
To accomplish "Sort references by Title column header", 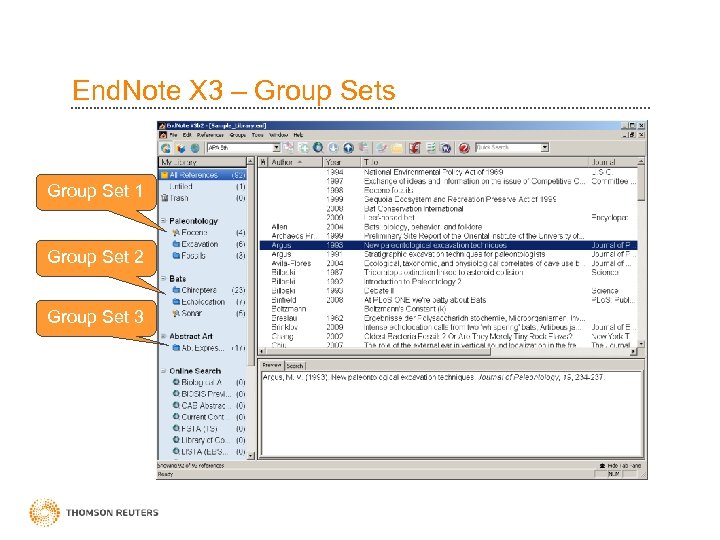I will [x=474, y=162].
